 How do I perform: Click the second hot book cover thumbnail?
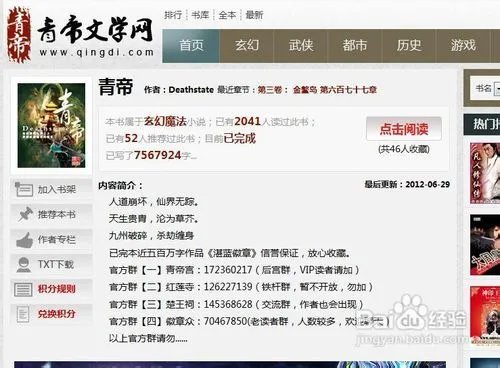(x=485, y=245)
